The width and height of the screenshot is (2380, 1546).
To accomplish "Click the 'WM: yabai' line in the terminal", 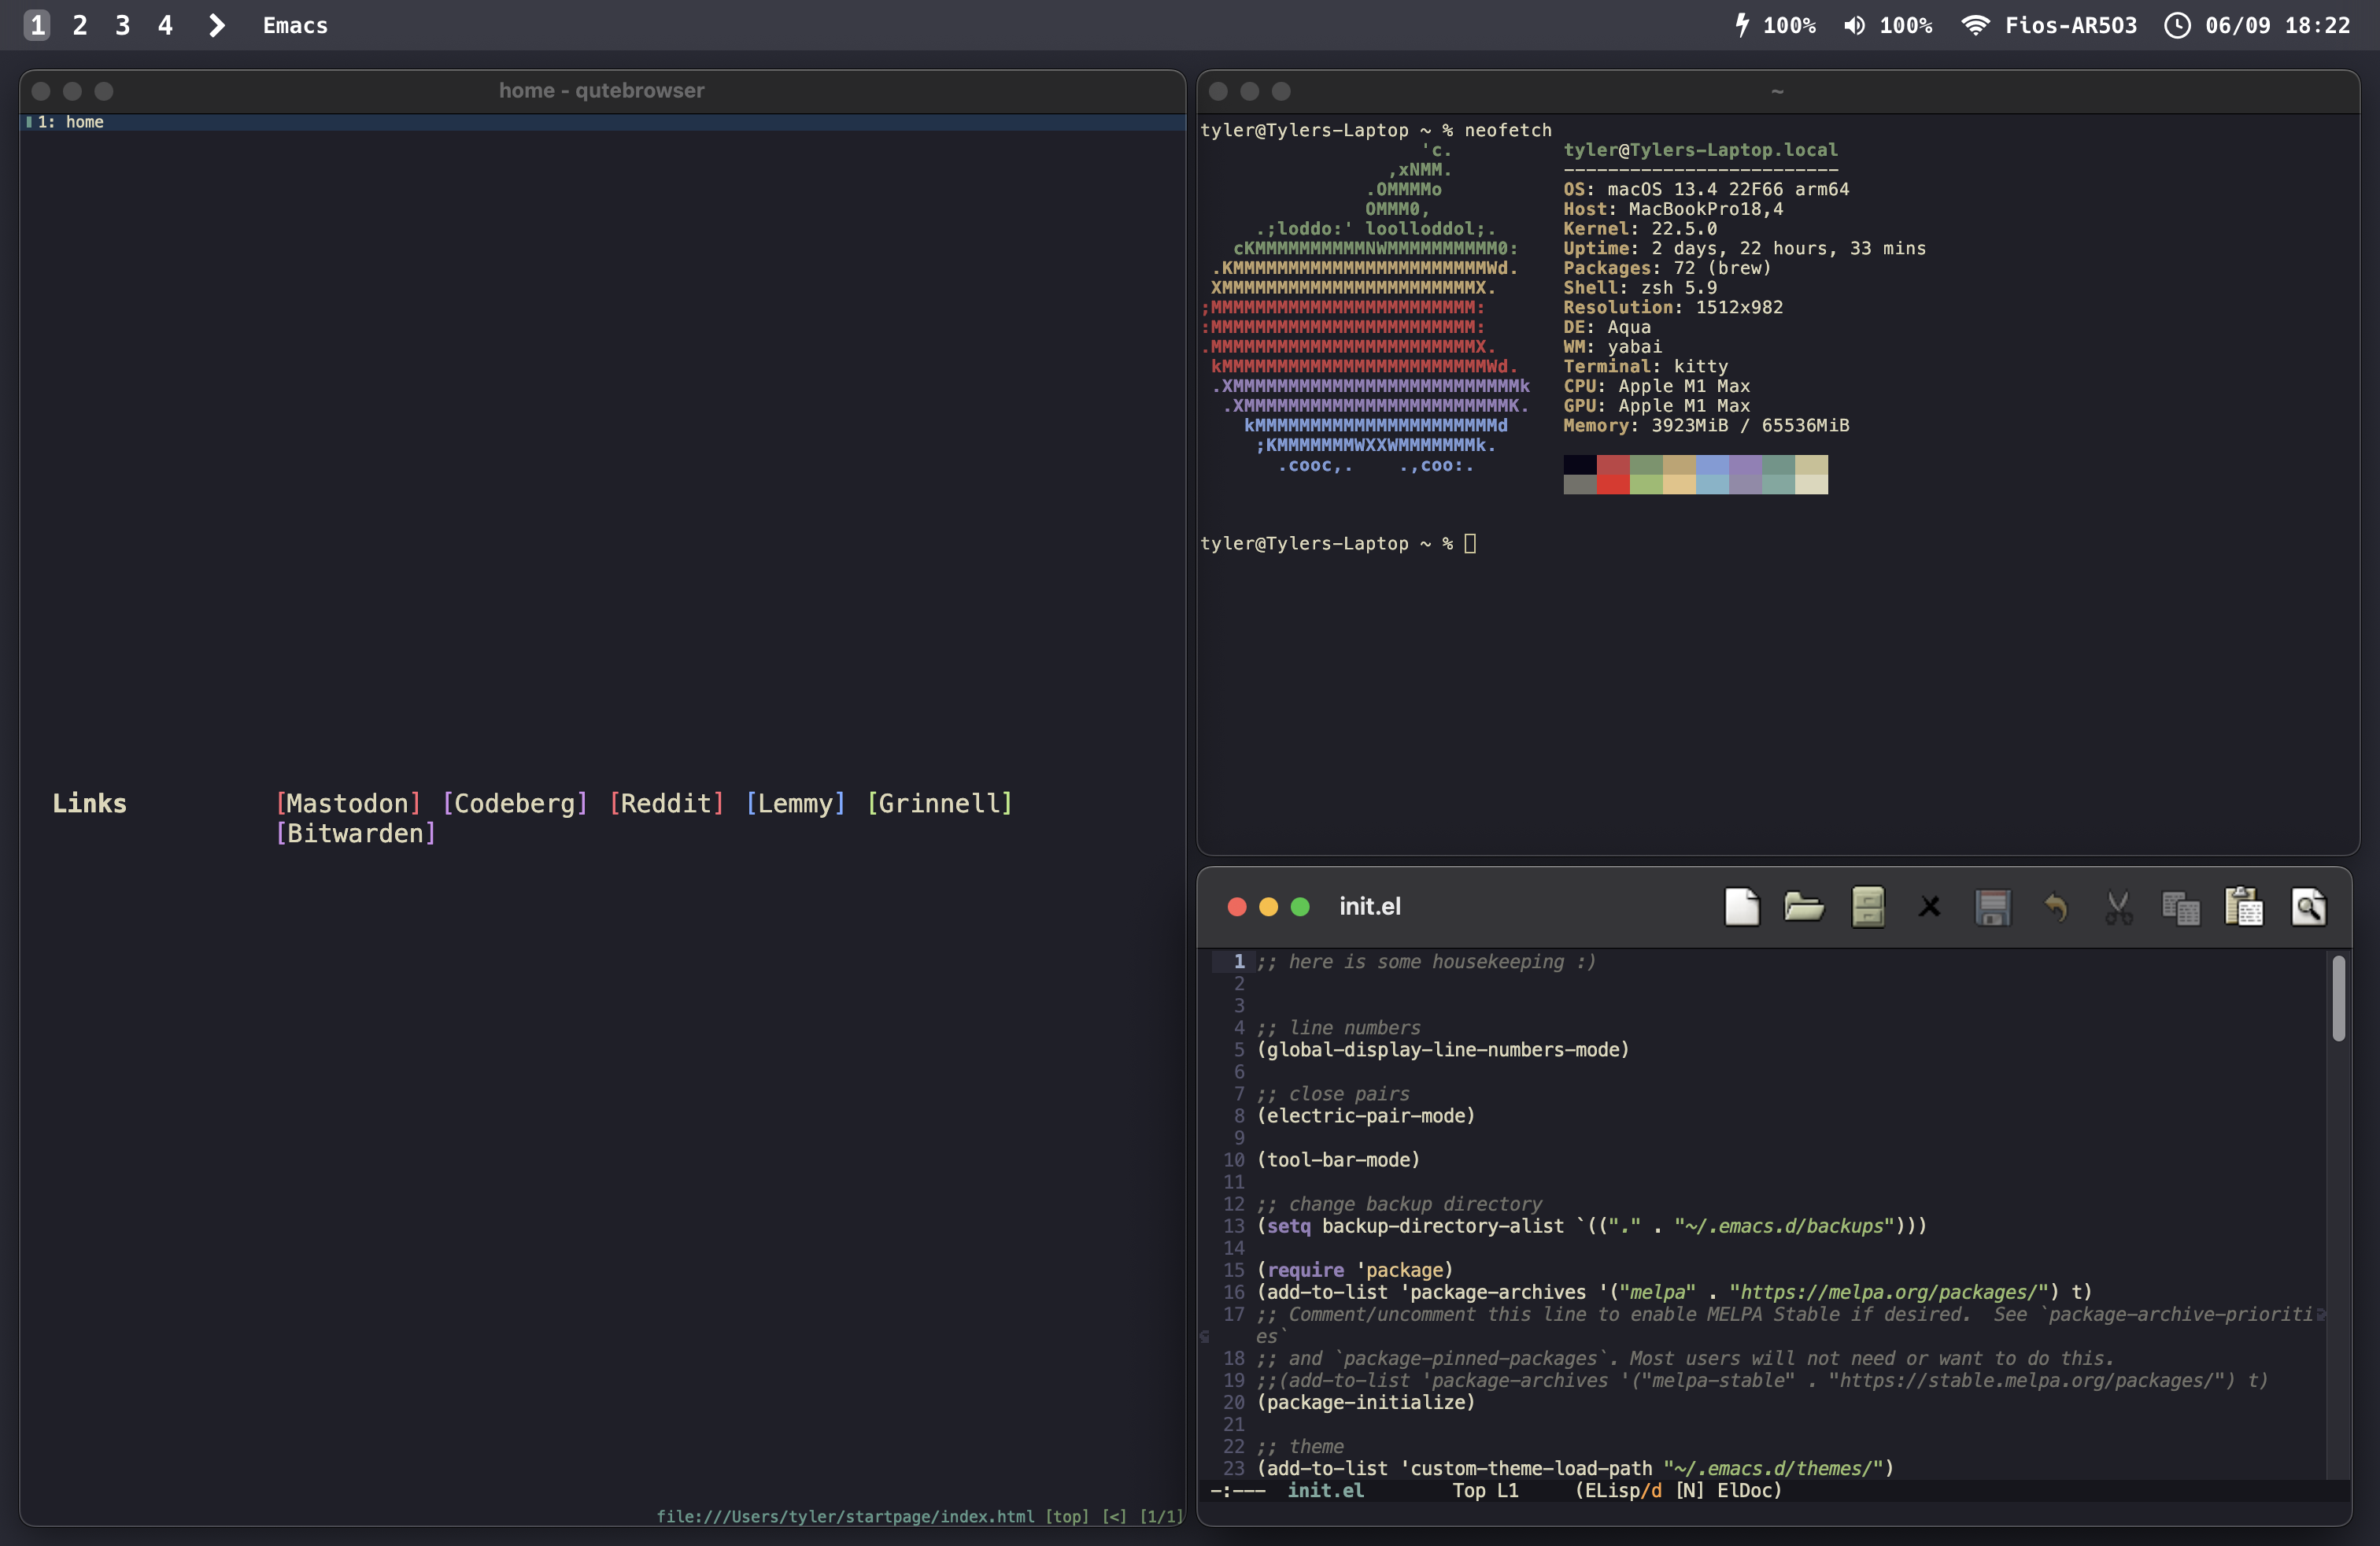I will [1612, 347].
